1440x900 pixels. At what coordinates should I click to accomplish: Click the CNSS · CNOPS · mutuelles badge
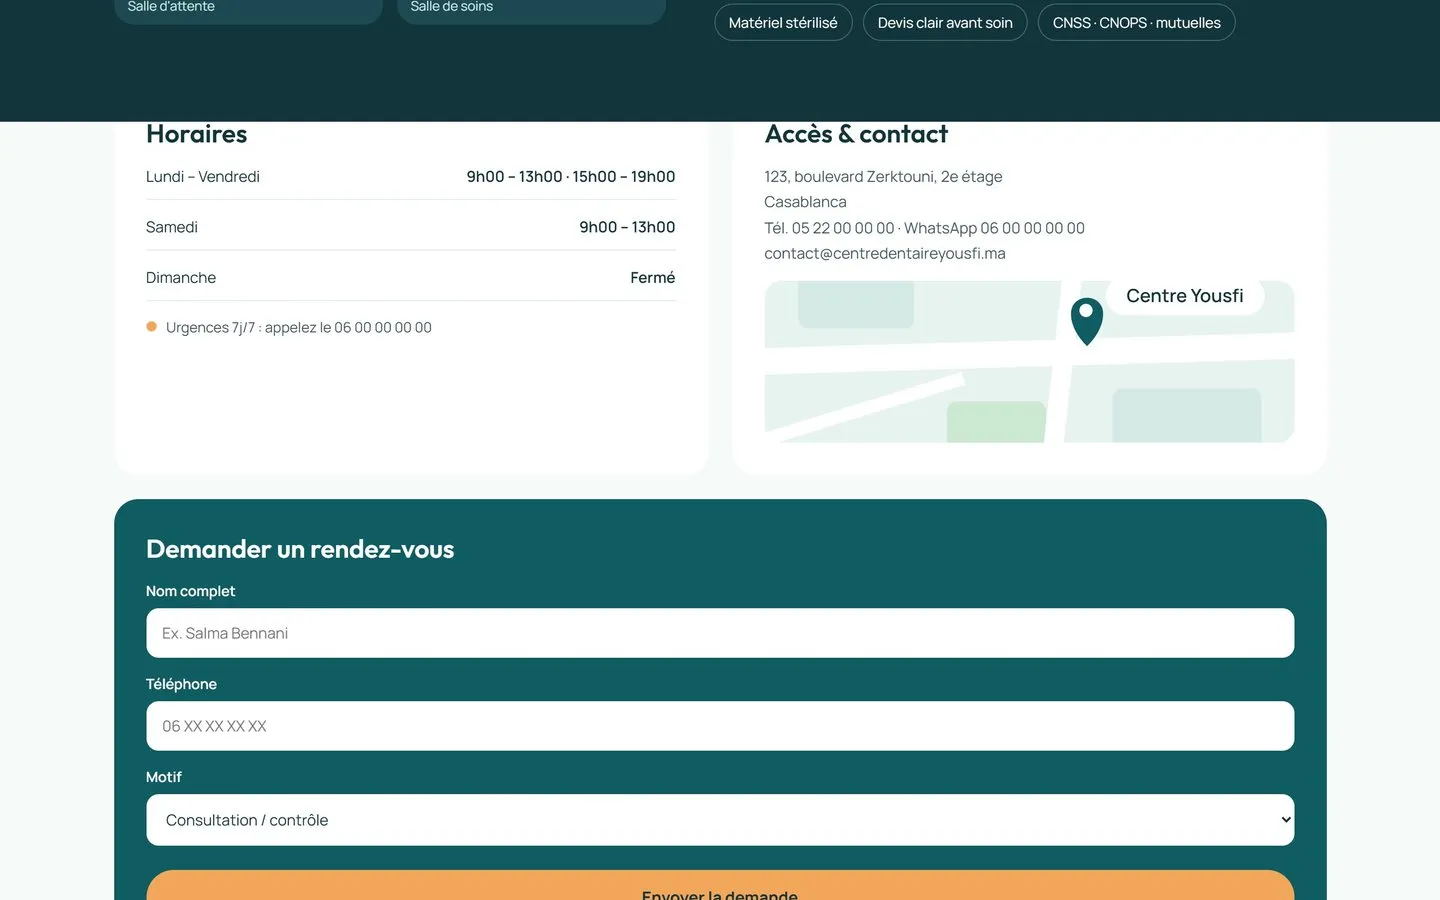[x=1137, y=23]
